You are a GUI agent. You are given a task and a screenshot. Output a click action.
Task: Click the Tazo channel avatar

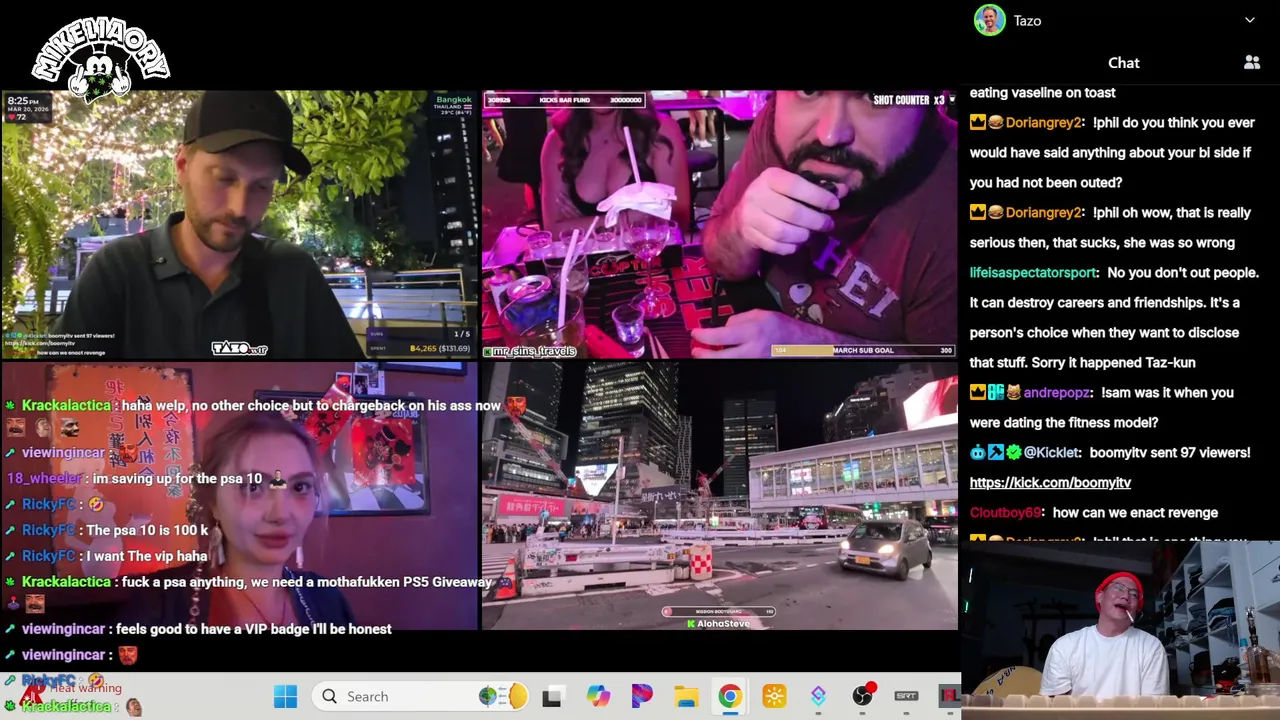[989, 20]
